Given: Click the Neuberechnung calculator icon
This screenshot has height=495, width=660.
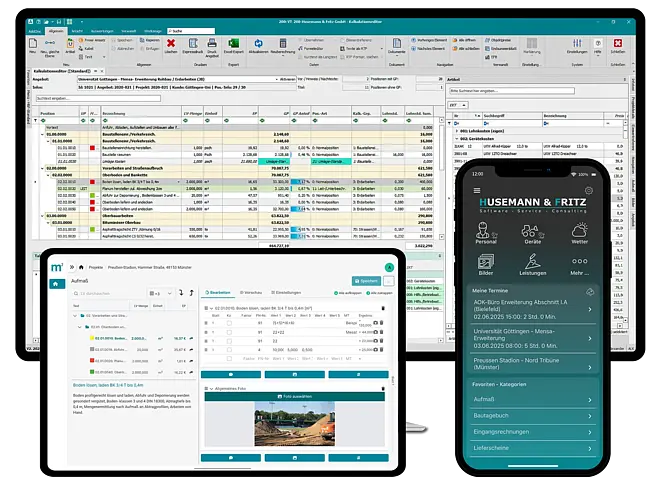Looking at the screenshot, I should coord(283,43).
